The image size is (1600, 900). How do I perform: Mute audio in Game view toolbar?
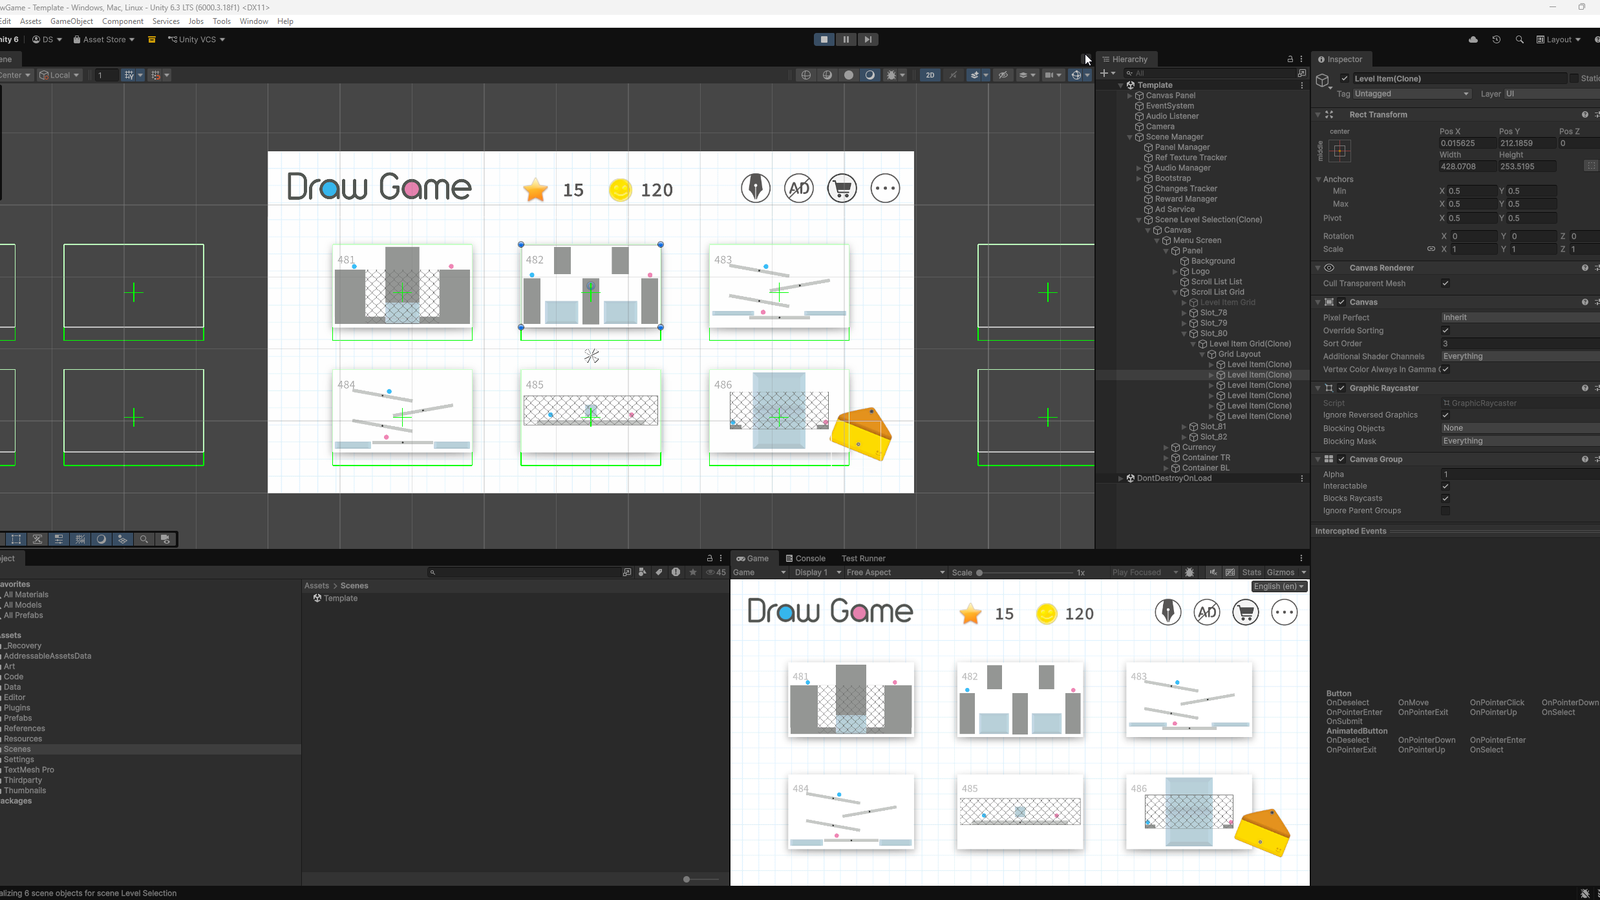(x=1213, y=573)
